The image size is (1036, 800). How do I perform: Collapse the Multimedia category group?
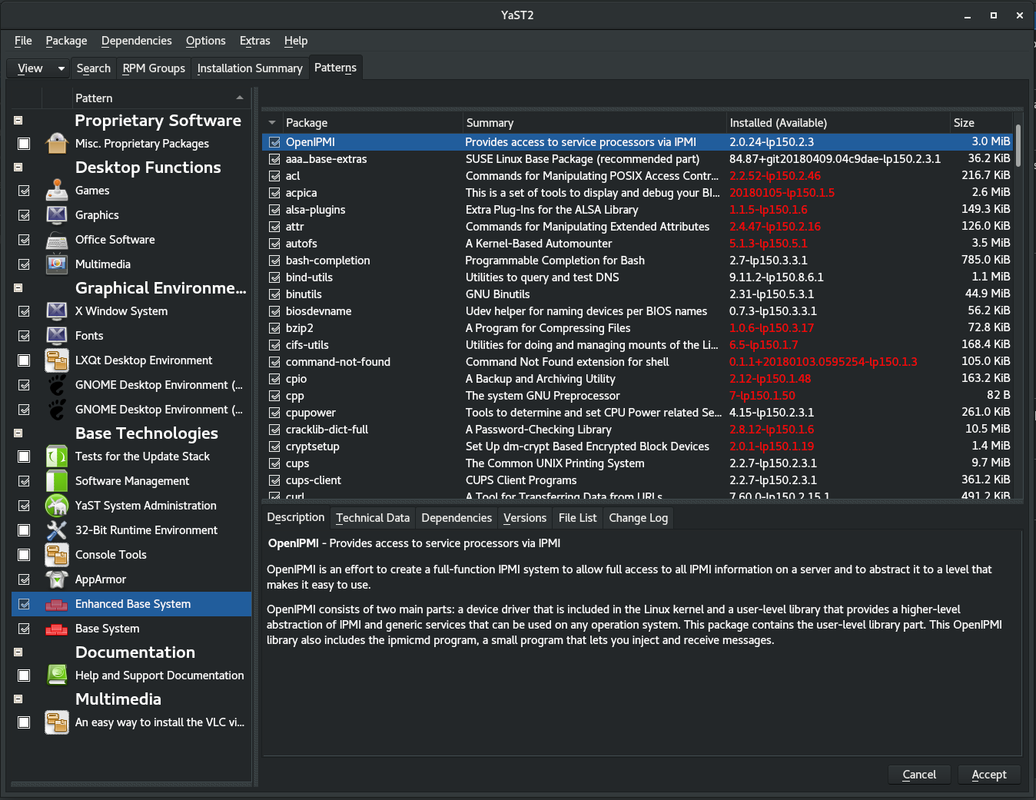18,699
